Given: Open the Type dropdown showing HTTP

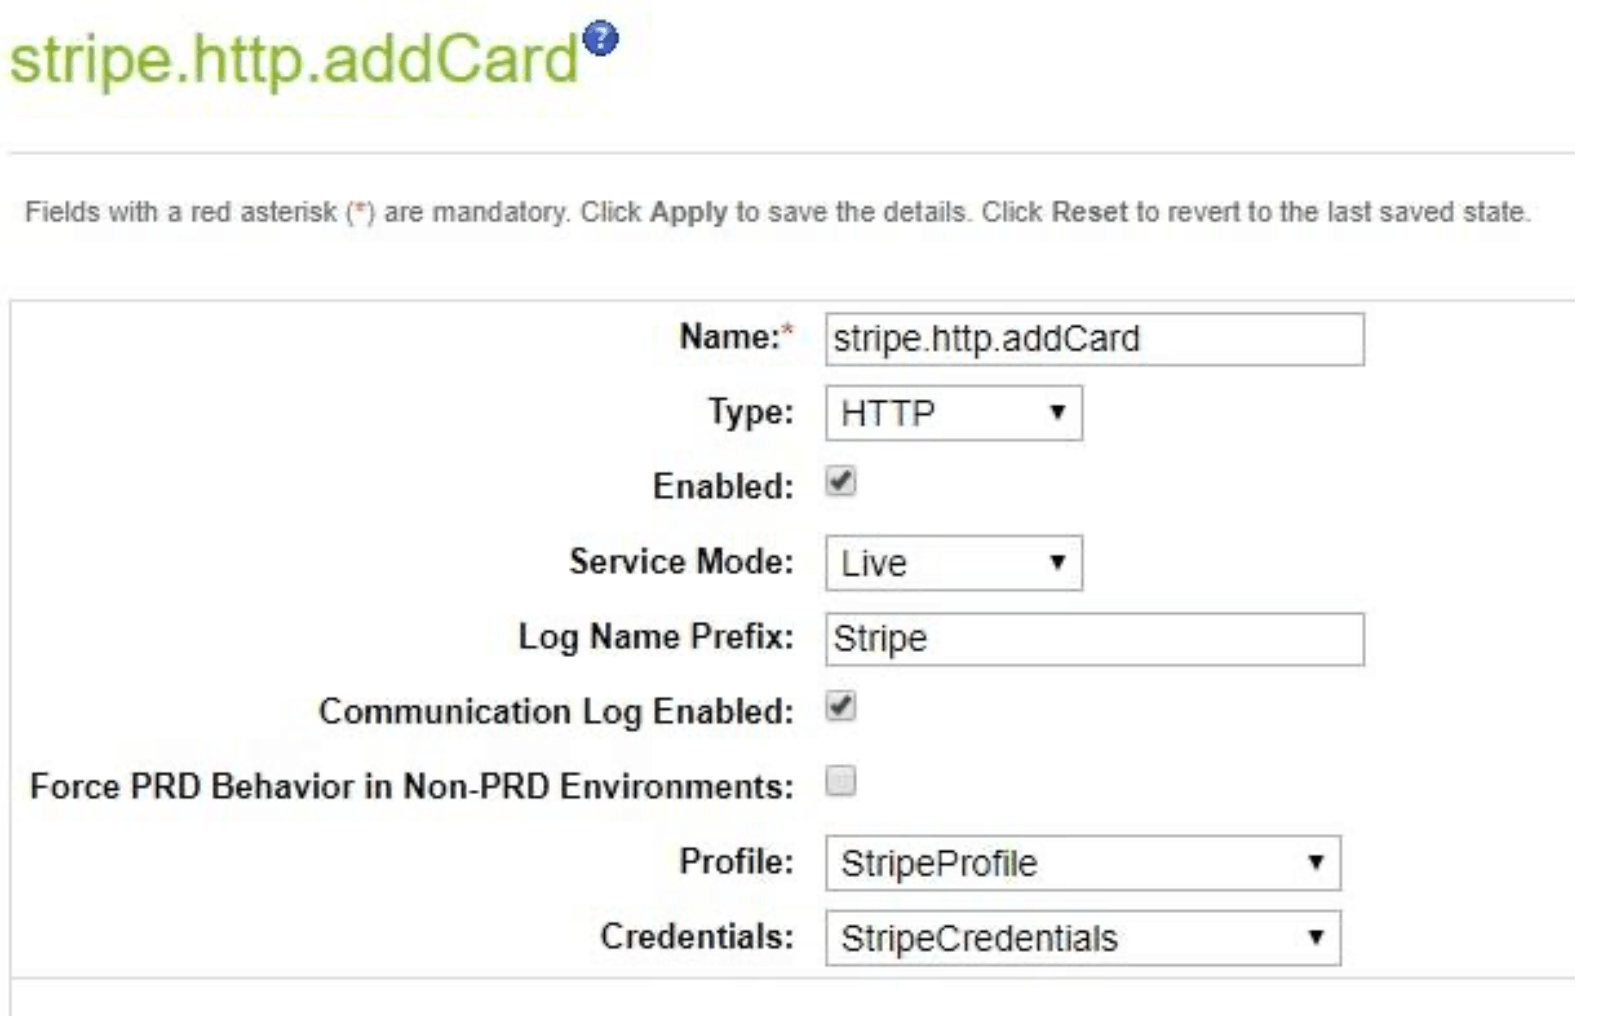Looking at the screenshot, I should tap(953, 413).
